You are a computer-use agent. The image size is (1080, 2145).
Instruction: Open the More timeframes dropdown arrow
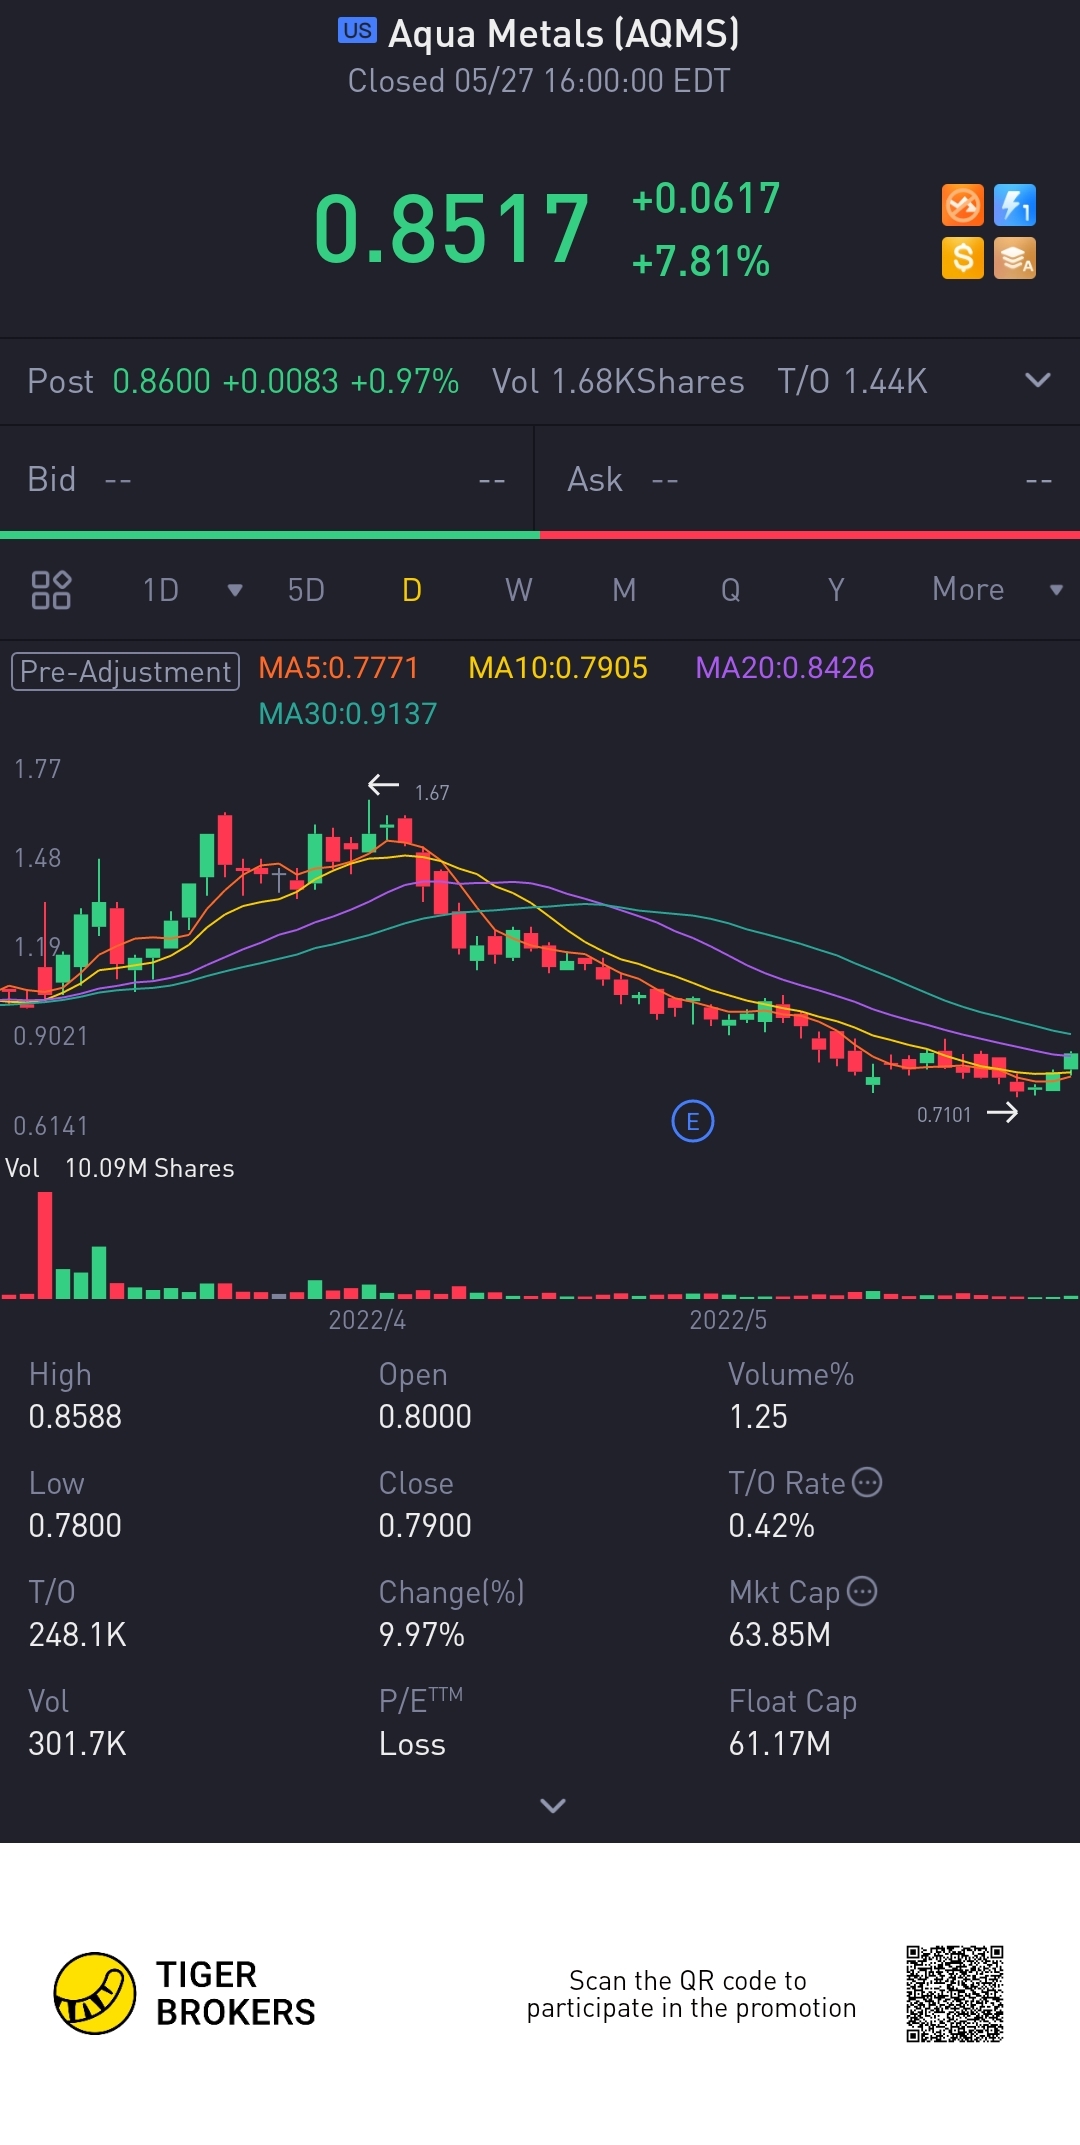(1056, 590)
